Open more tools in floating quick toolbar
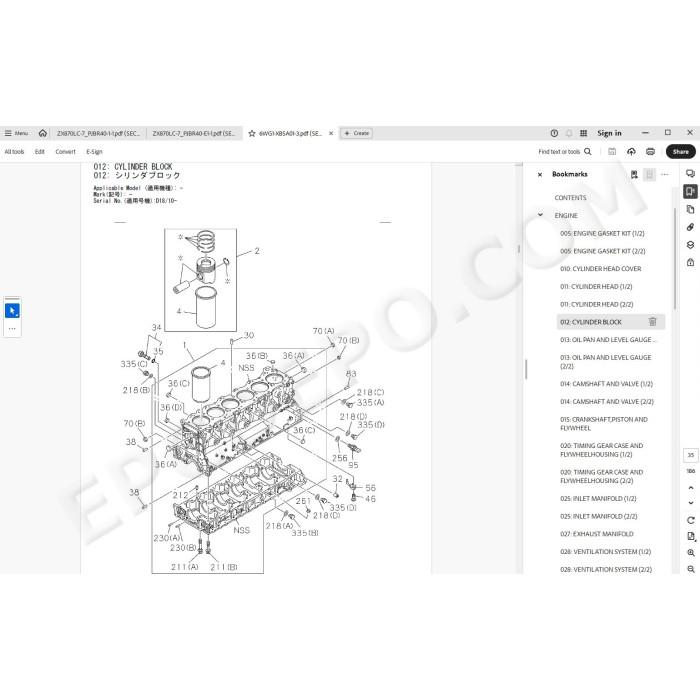The image size is (700, 700). [12, 329]
